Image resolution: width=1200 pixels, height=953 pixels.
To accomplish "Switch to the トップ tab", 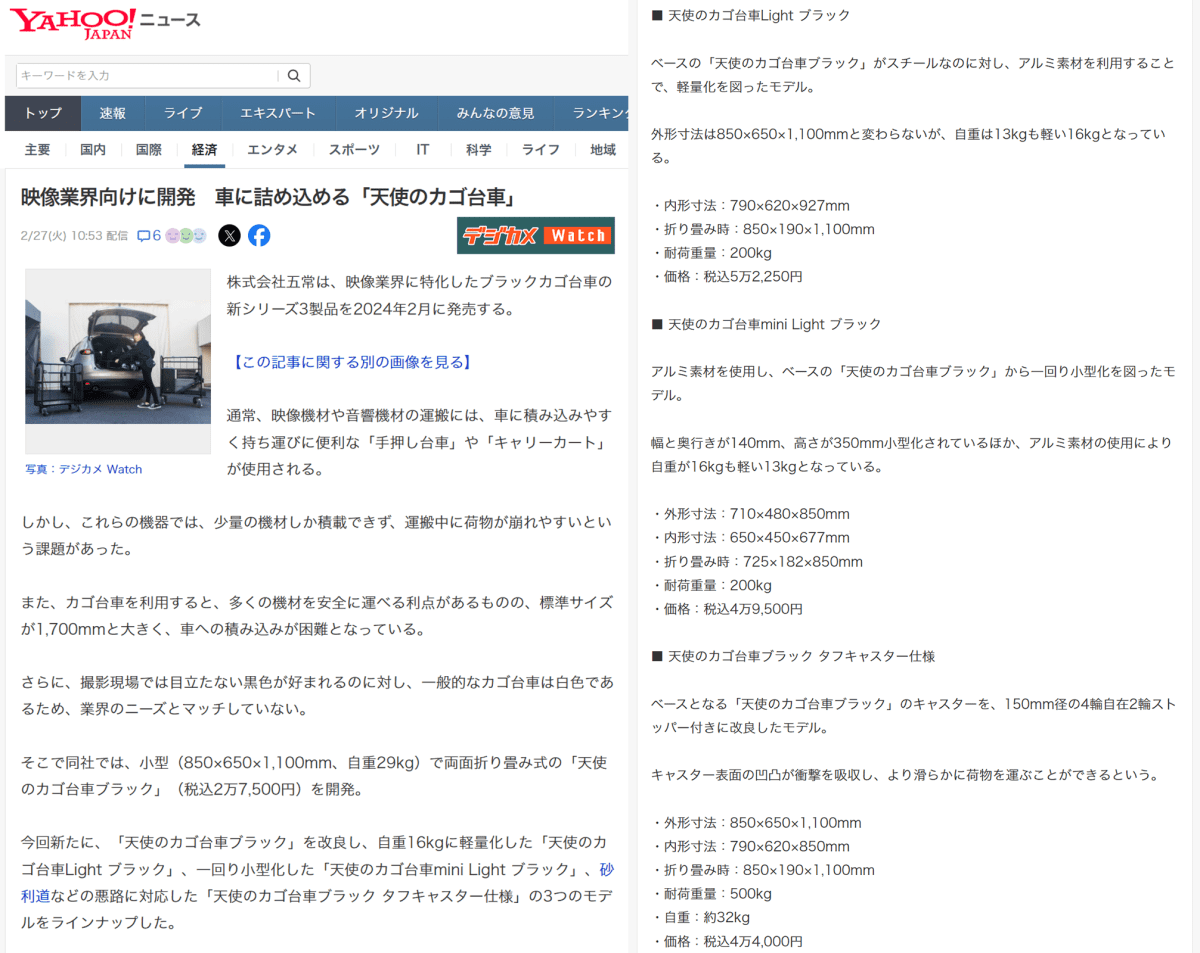I will pos(43,114).
